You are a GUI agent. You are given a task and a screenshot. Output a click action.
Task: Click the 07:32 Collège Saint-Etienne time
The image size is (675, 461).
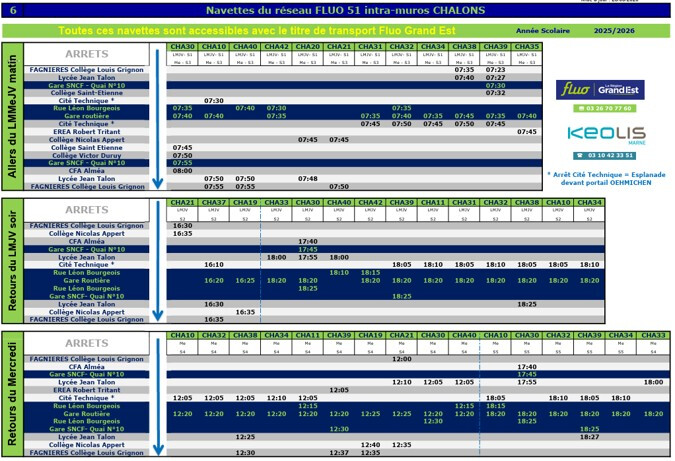[x=495, y=93]
